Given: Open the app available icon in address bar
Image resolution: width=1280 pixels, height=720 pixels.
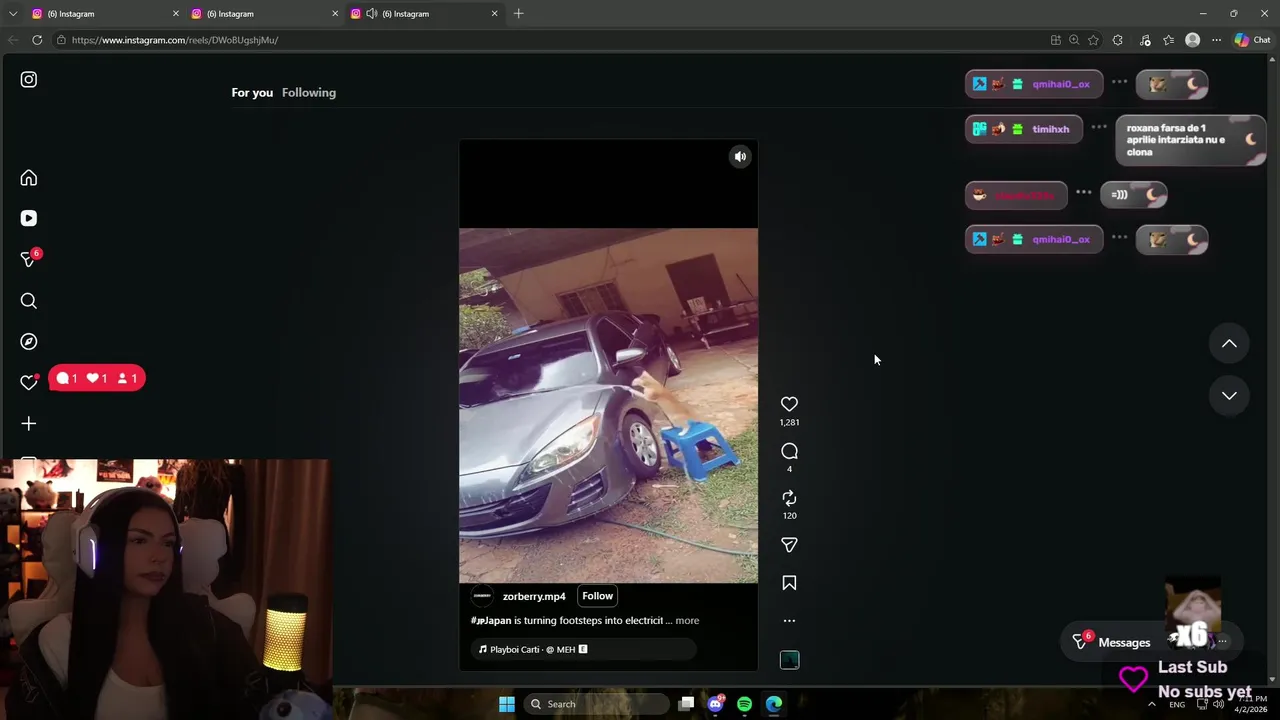Looking at the screenshot, I should pos(1055,40).
